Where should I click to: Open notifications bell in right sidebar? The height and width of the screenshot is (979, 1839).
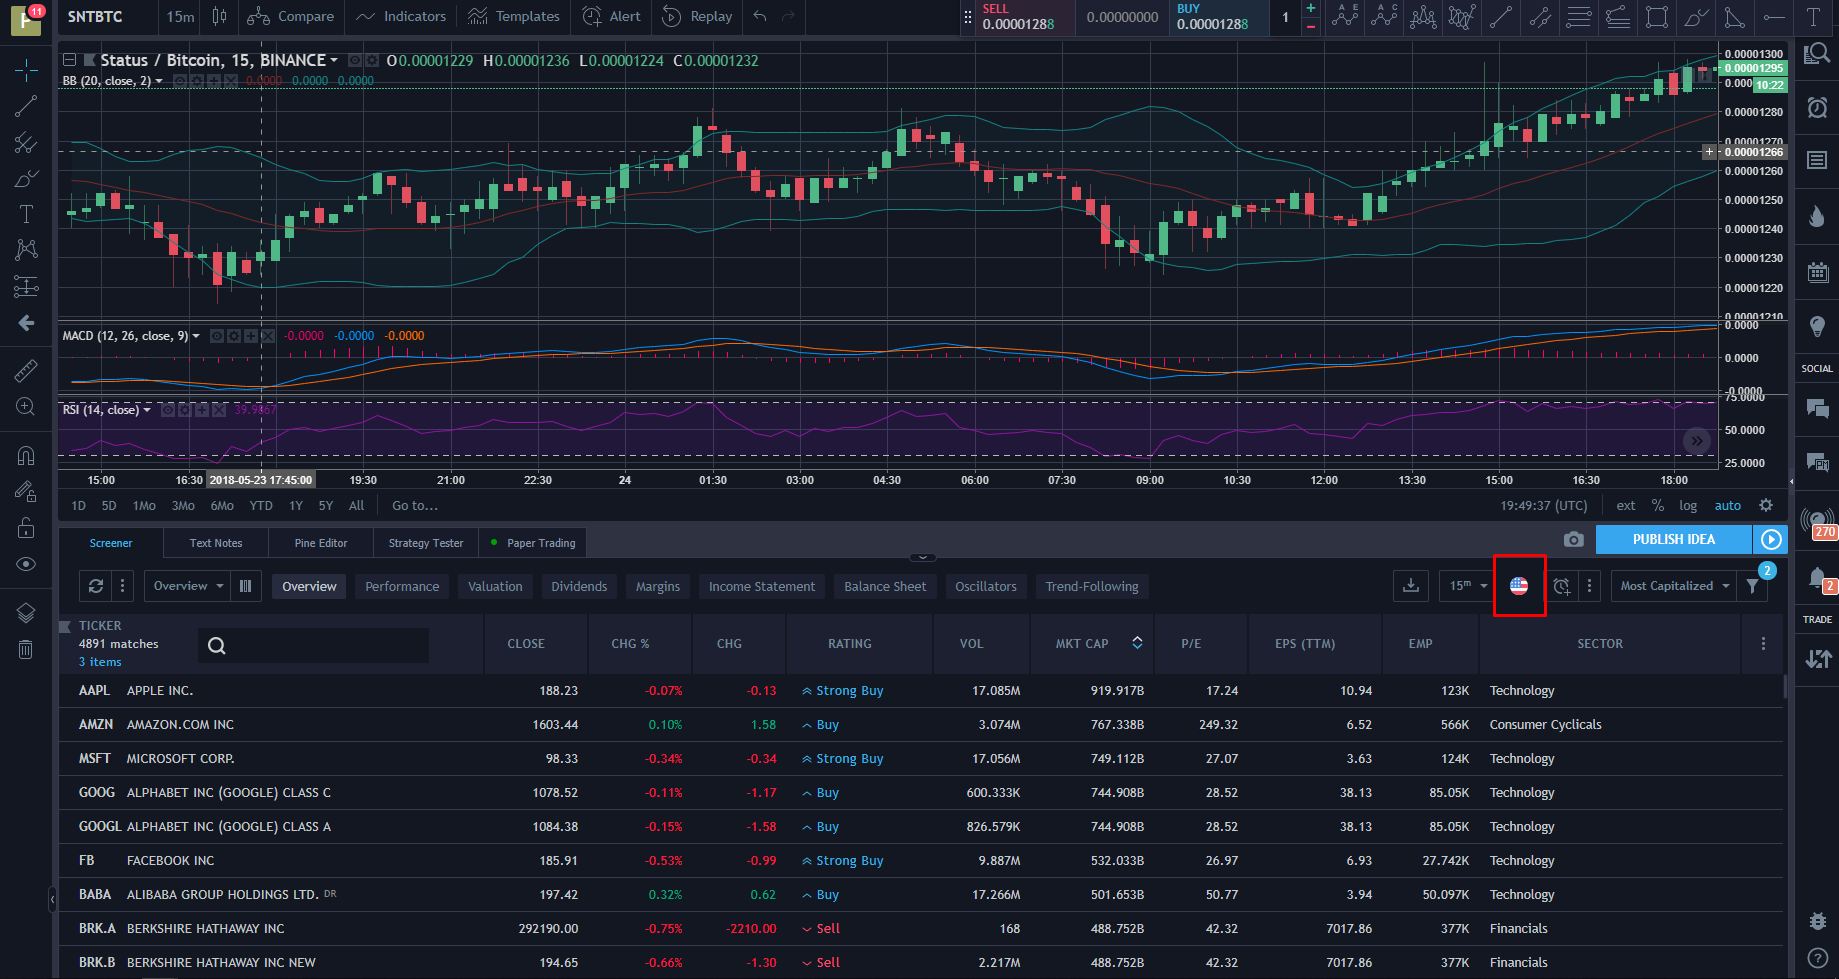[1817, 579]
